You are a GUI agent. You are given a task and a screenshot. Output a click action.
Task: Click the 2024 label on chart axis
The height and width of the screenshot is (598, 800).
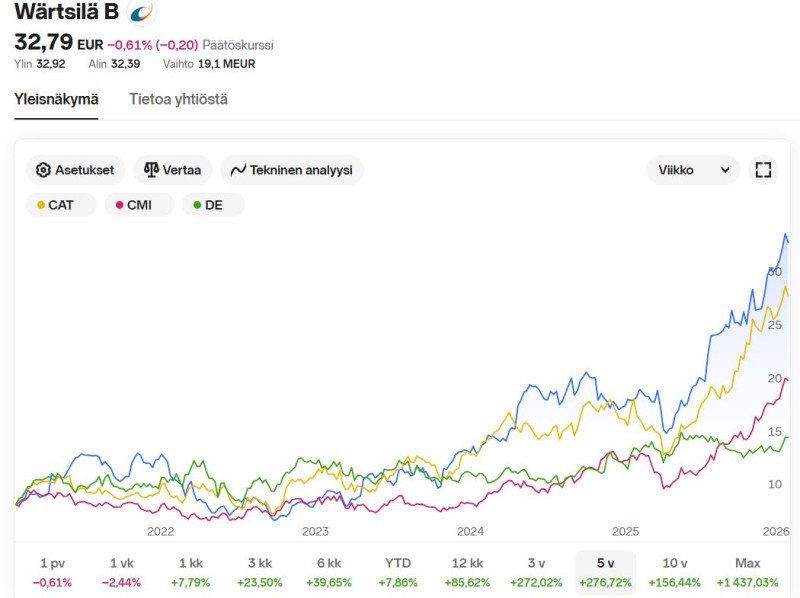(x=470, y=531)
